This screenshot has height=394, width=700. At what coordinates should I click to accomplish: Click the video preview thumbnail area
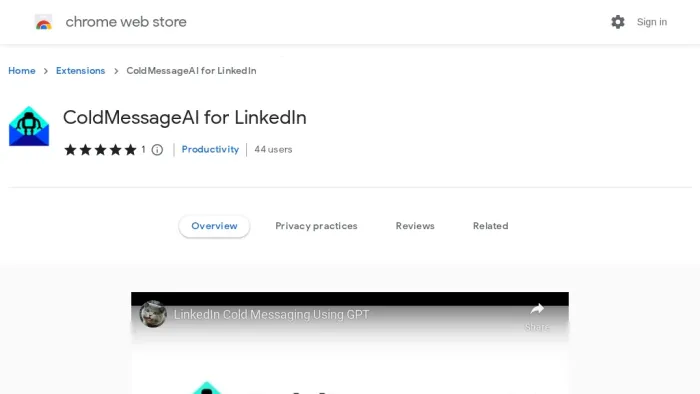coord(350,343)
